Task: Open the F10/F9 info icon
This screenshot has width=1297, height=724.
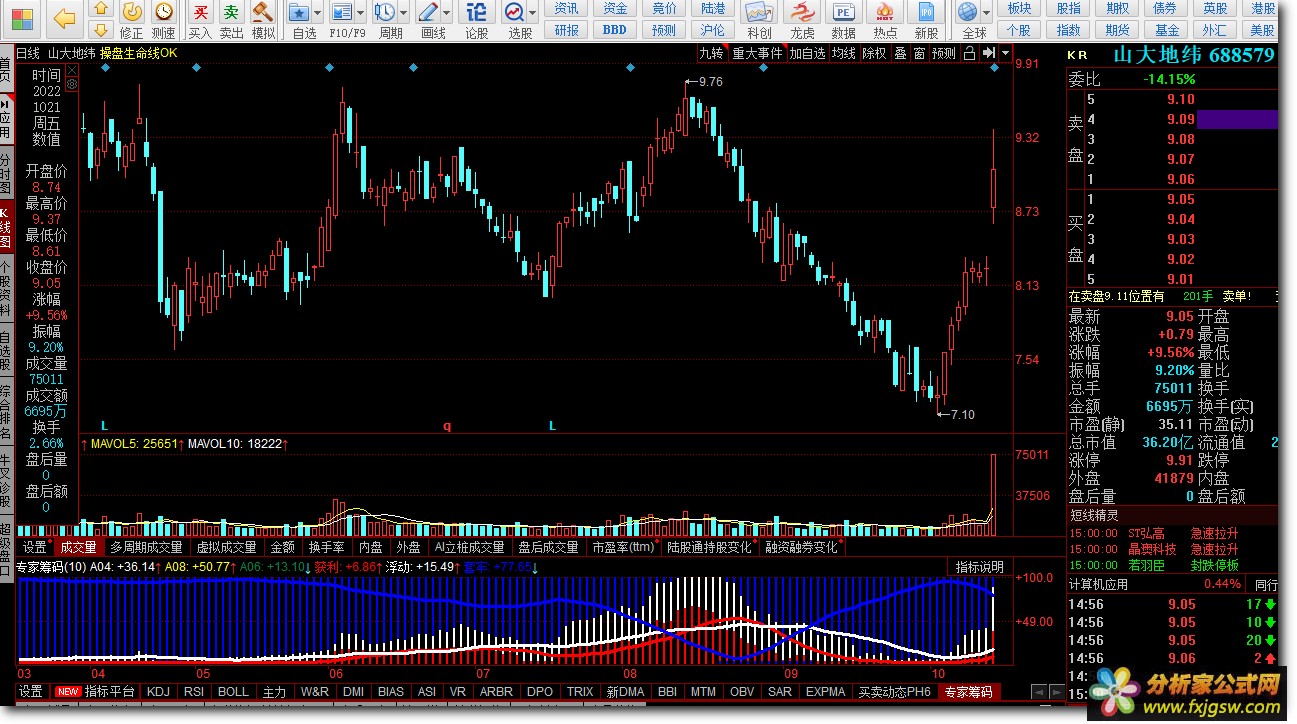Action: pos(342,13)
